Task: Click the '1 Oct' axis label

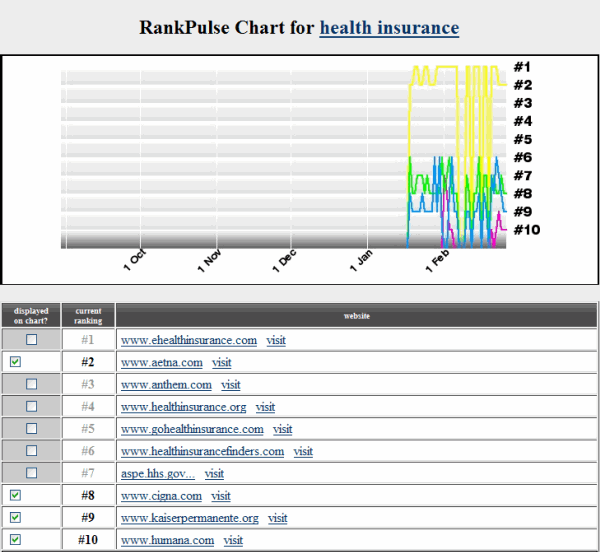Action: (x=134, y=260)
